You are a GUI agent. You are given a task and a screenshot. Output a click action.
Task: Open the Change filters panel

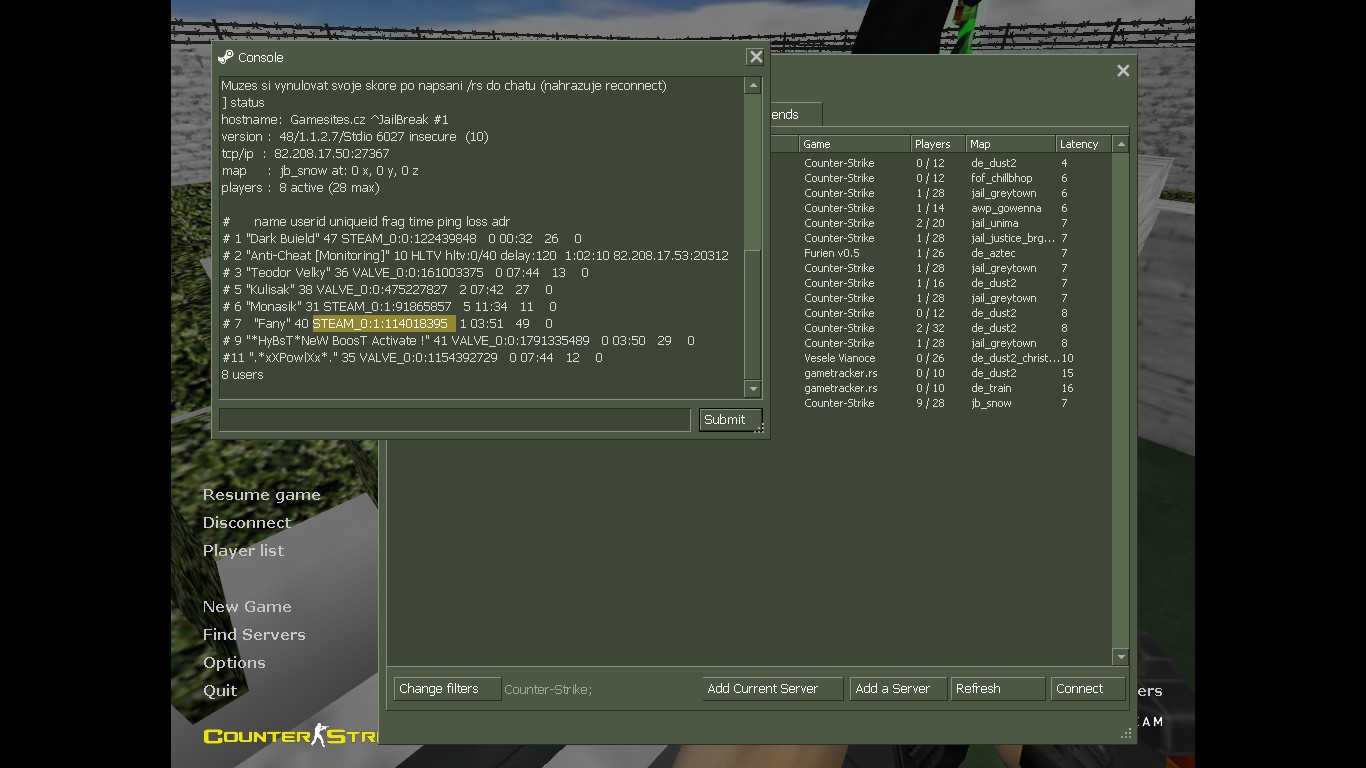(447, 689)
